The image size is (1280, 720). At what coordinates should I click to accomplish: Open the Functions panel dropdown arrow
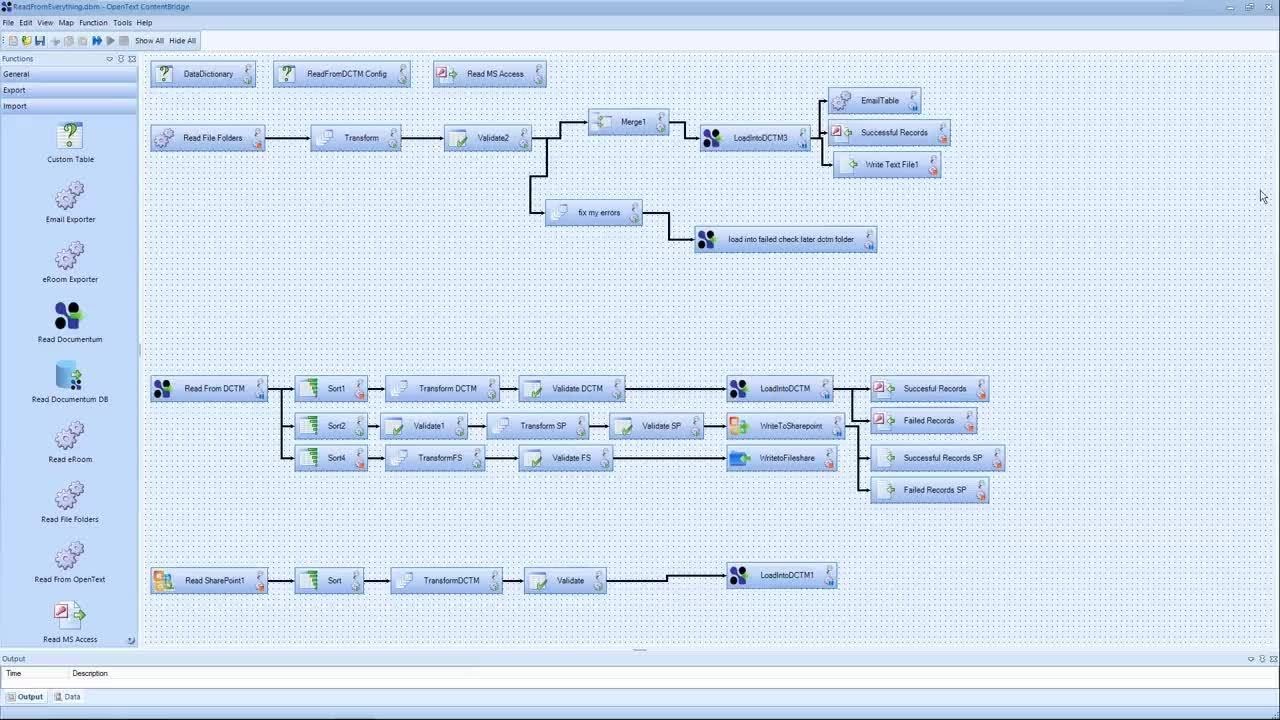(x=110, y=59)
